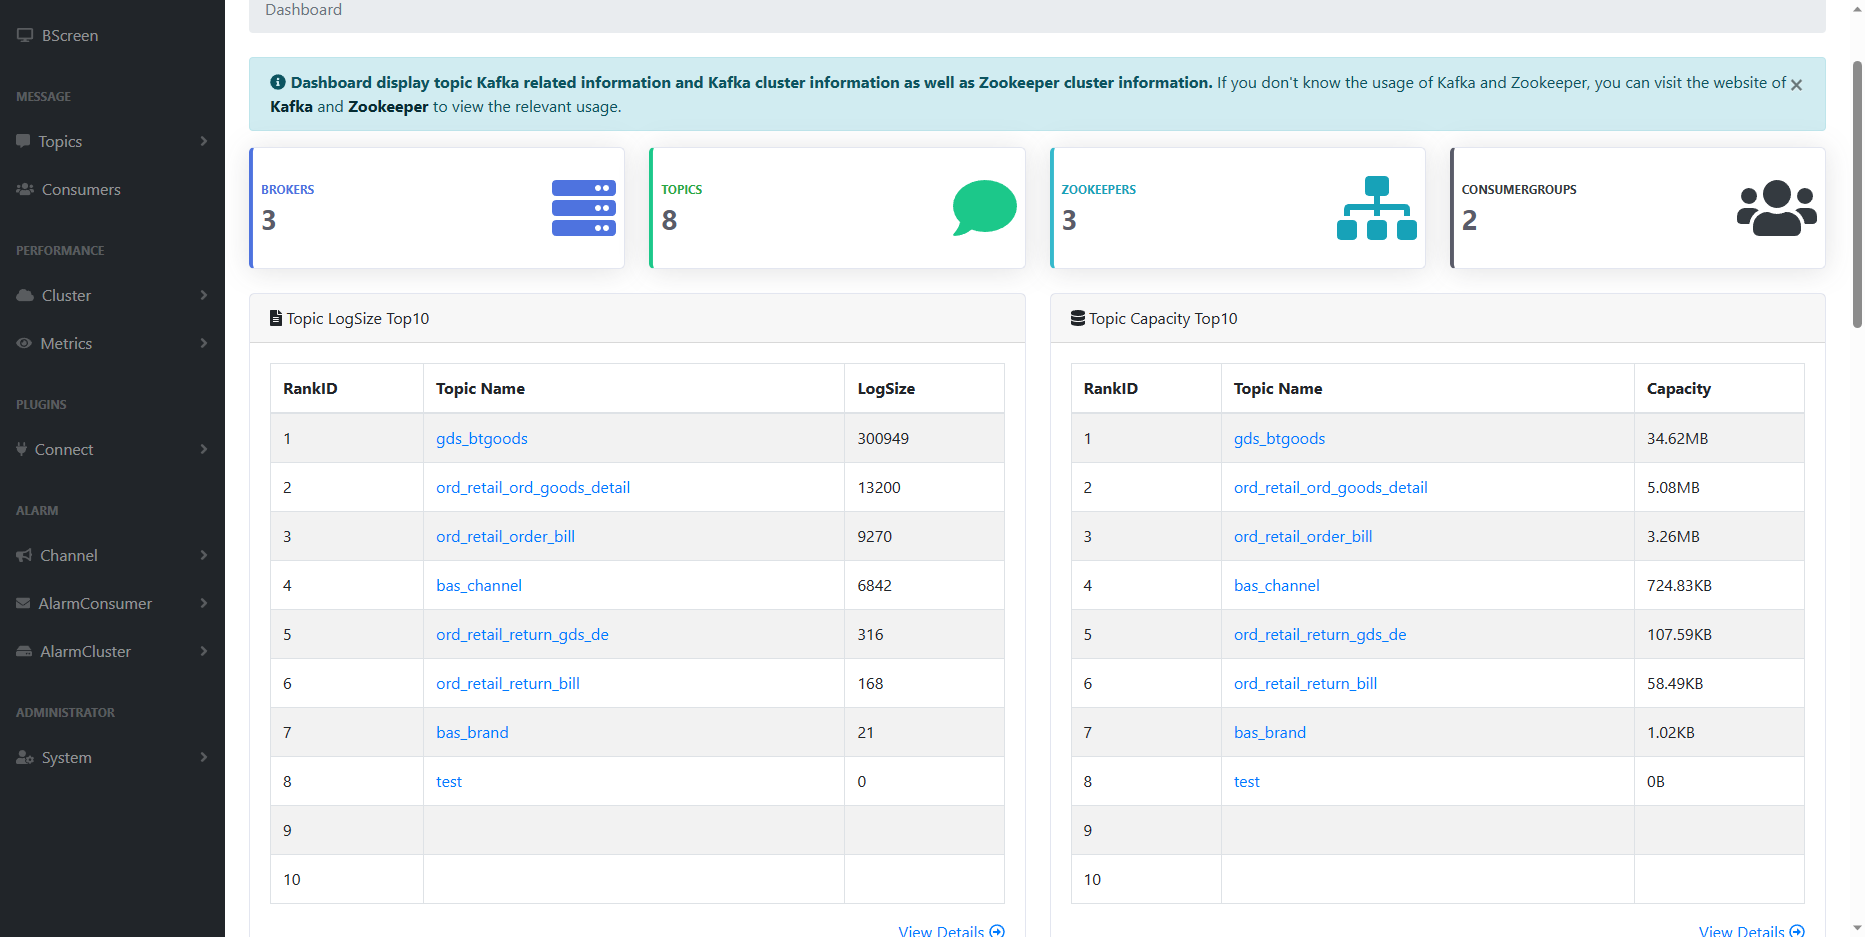Click the Brokers count card
1865x937 pixels.
click(x=437, y=208)
